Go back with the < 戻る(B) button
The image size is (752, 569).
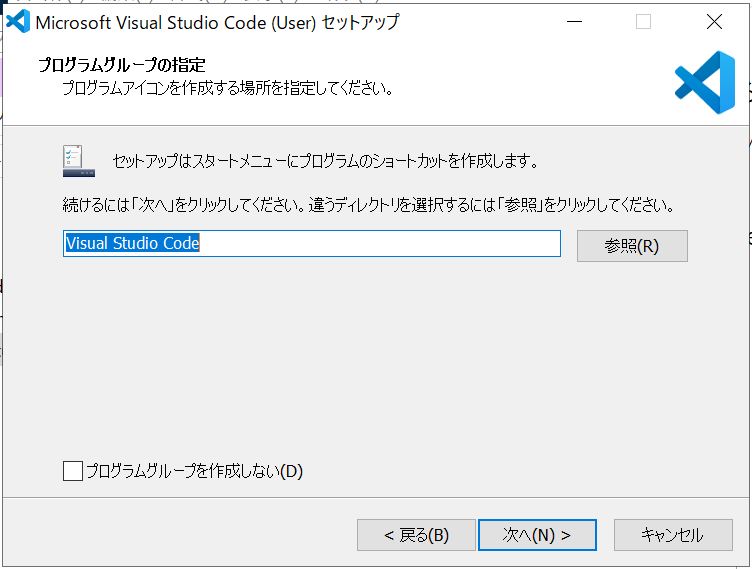416,534
